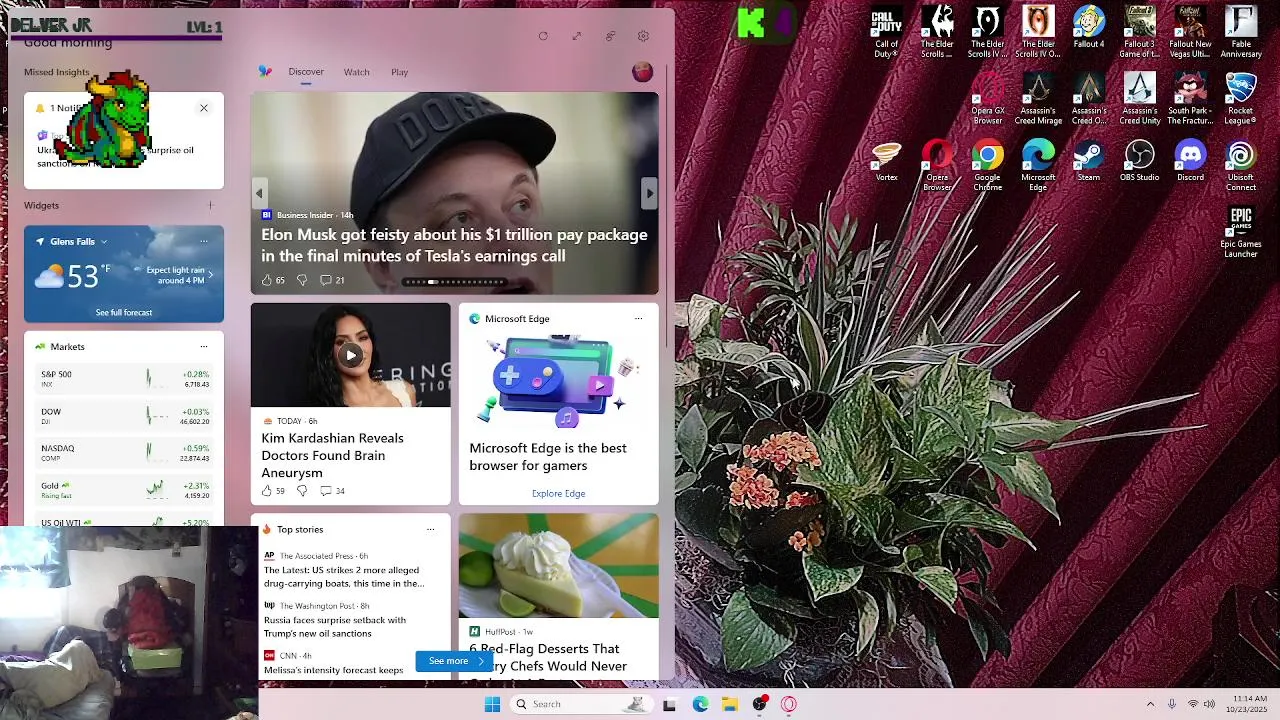Switch to Watch tab
This screenshot has width=1280, height=720.
[357, 72]
